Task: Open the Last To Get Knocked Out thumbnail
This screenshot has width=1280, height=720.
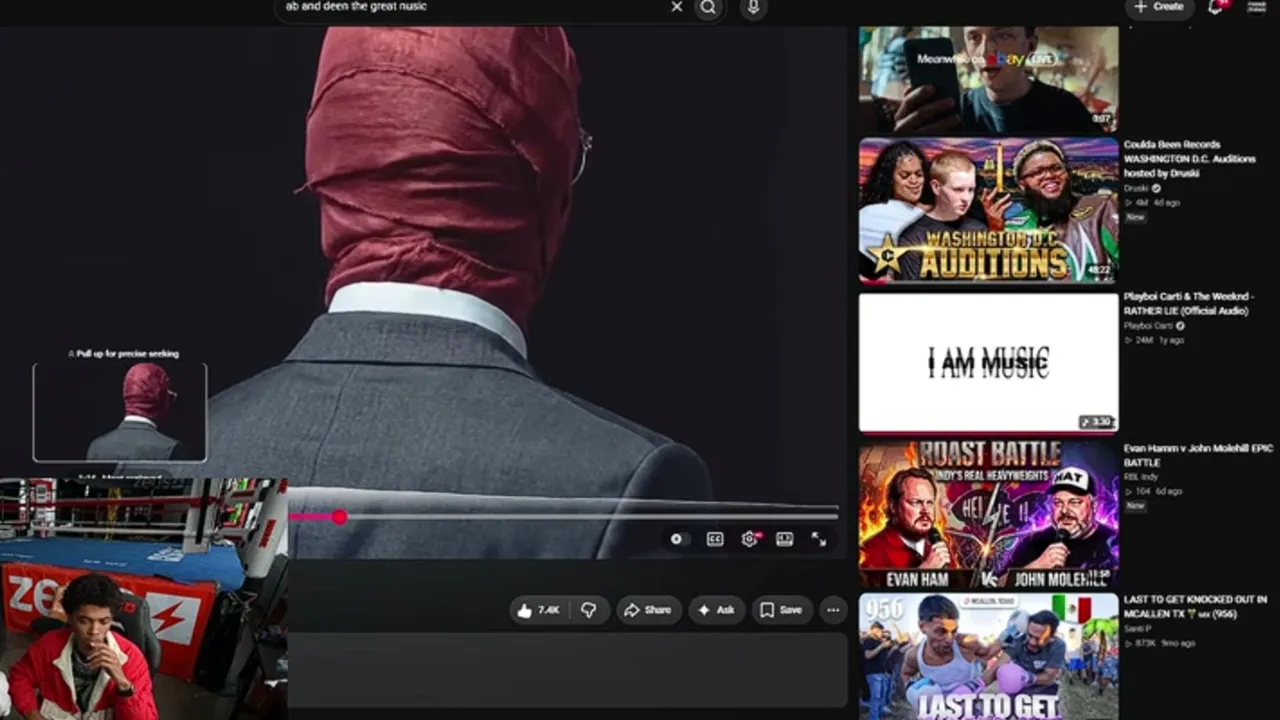Action: click(x=988, y=656)
